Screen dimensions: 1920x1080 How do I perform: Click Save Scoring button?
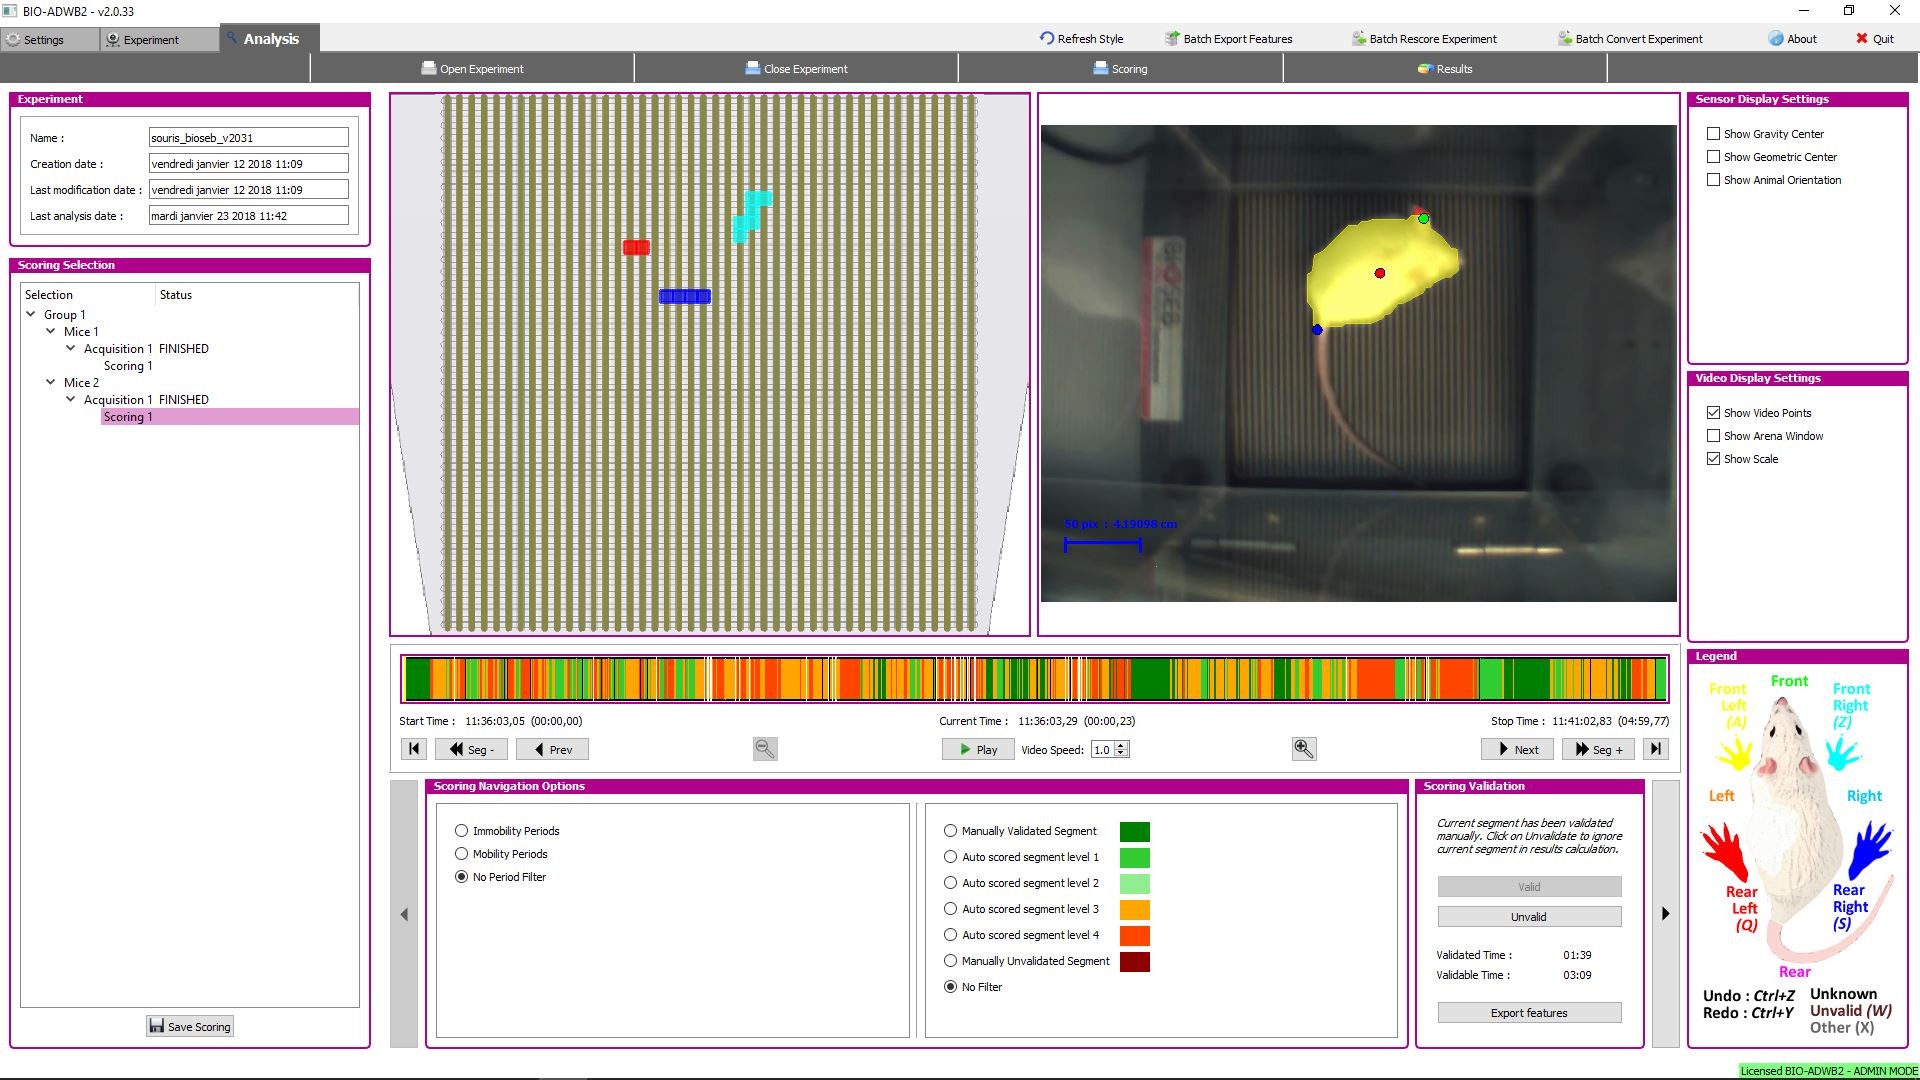coord(190,1026)
